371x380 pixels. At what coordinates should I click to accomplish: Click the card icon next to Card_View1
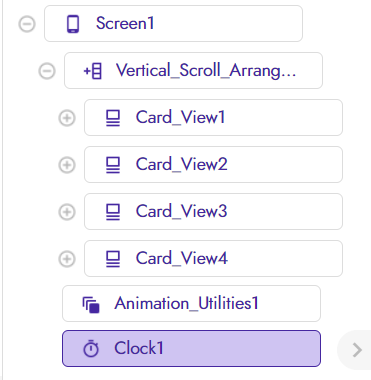[113, 118]
